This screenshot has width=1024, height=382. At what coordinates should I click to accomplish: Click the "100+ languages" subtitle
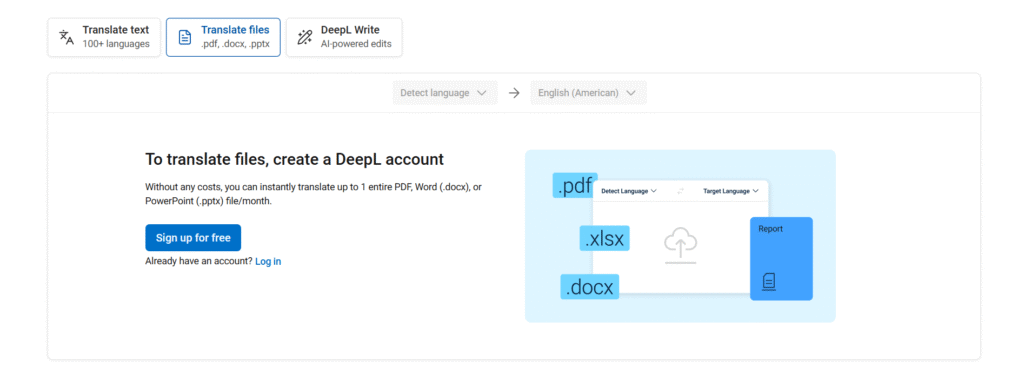point(116,44)
